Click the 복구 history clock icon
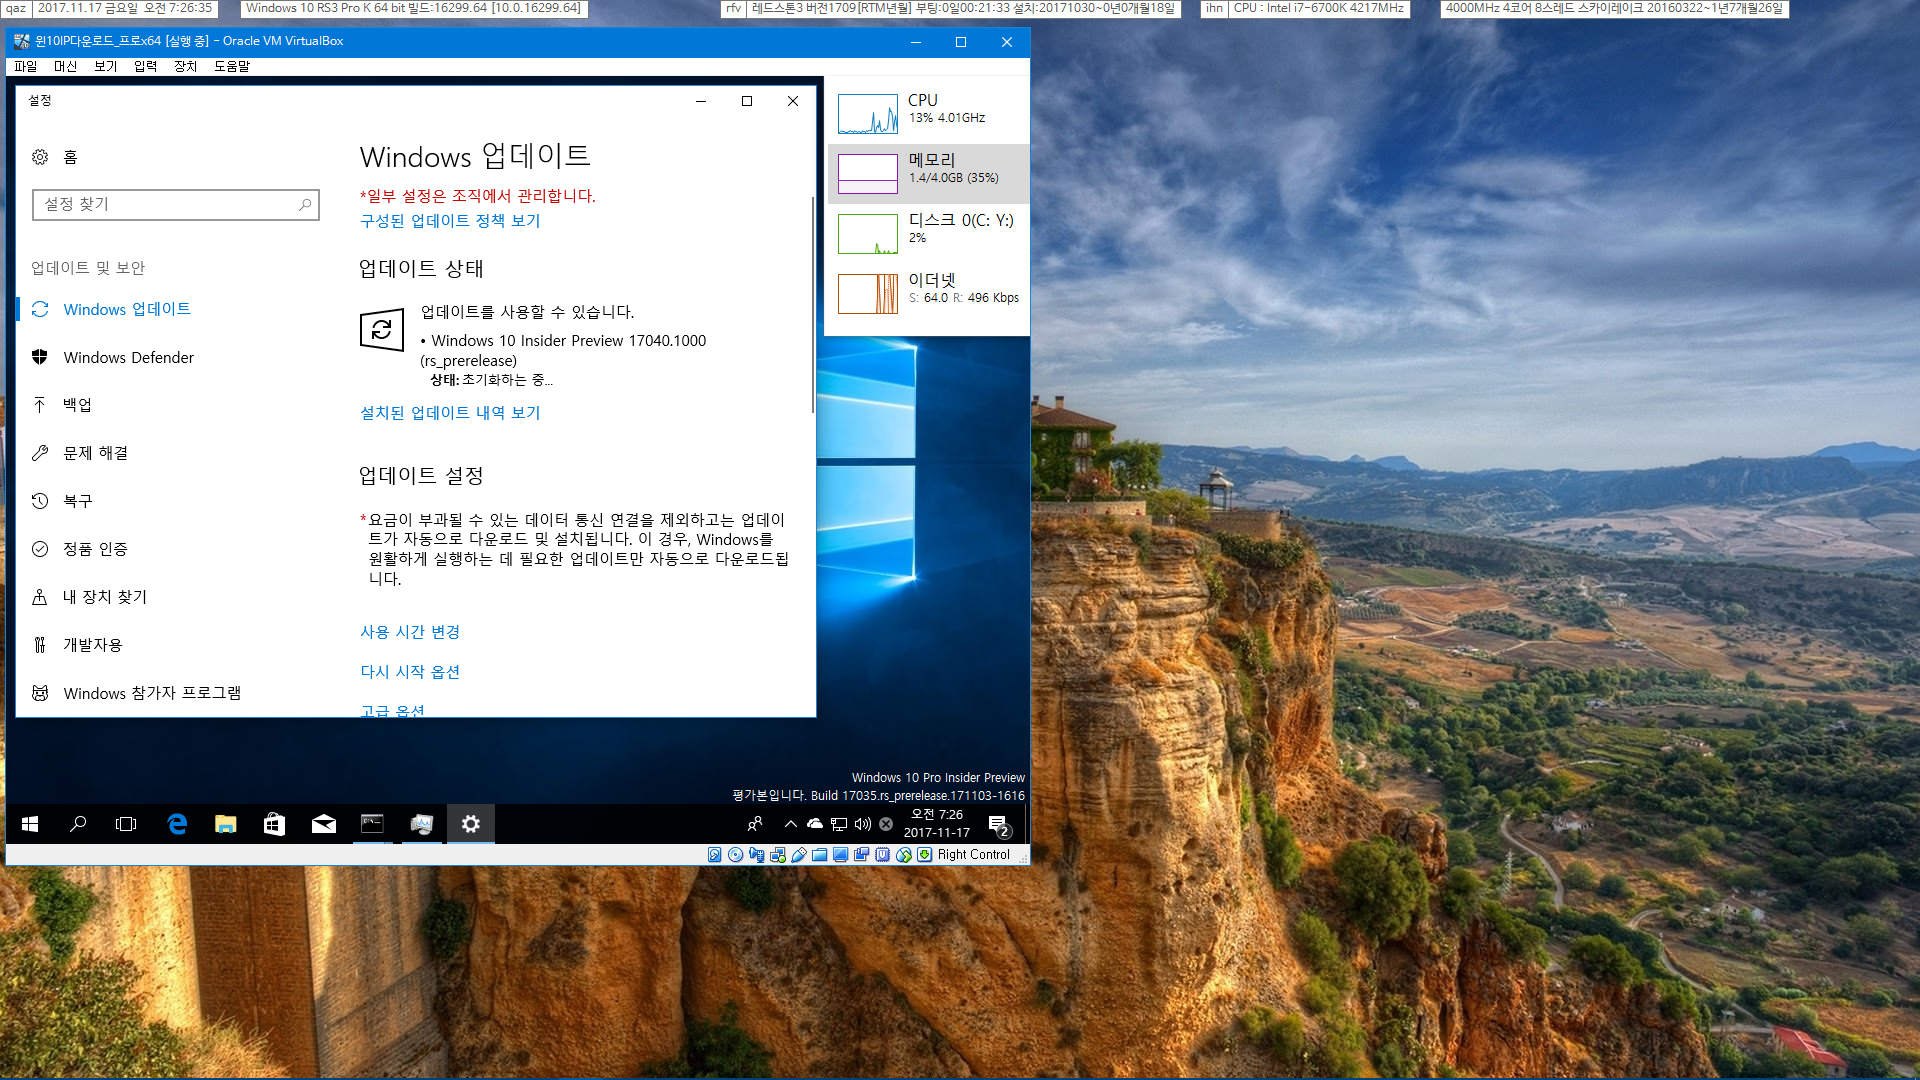Viewport: 1920px width, 1080px height. (x=40, y=501)
